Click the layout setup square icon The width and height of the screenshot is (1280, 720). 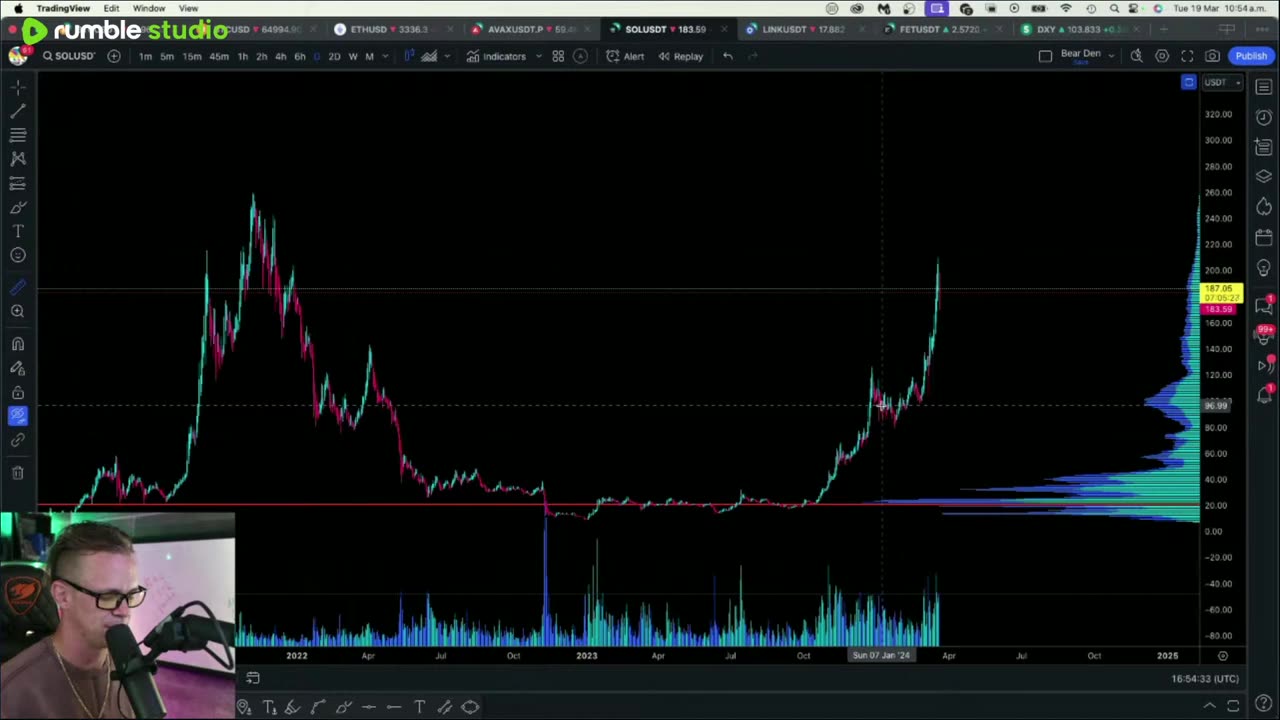1046,56
